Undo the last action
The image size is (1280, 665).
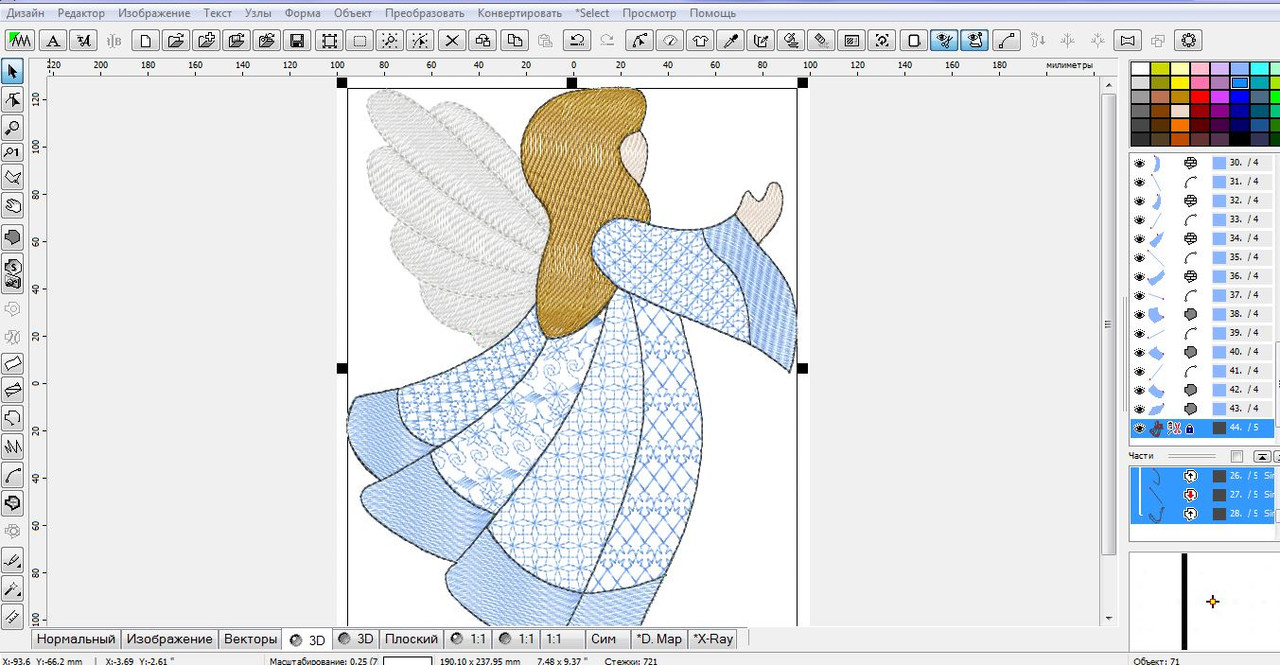pos(576,41)
